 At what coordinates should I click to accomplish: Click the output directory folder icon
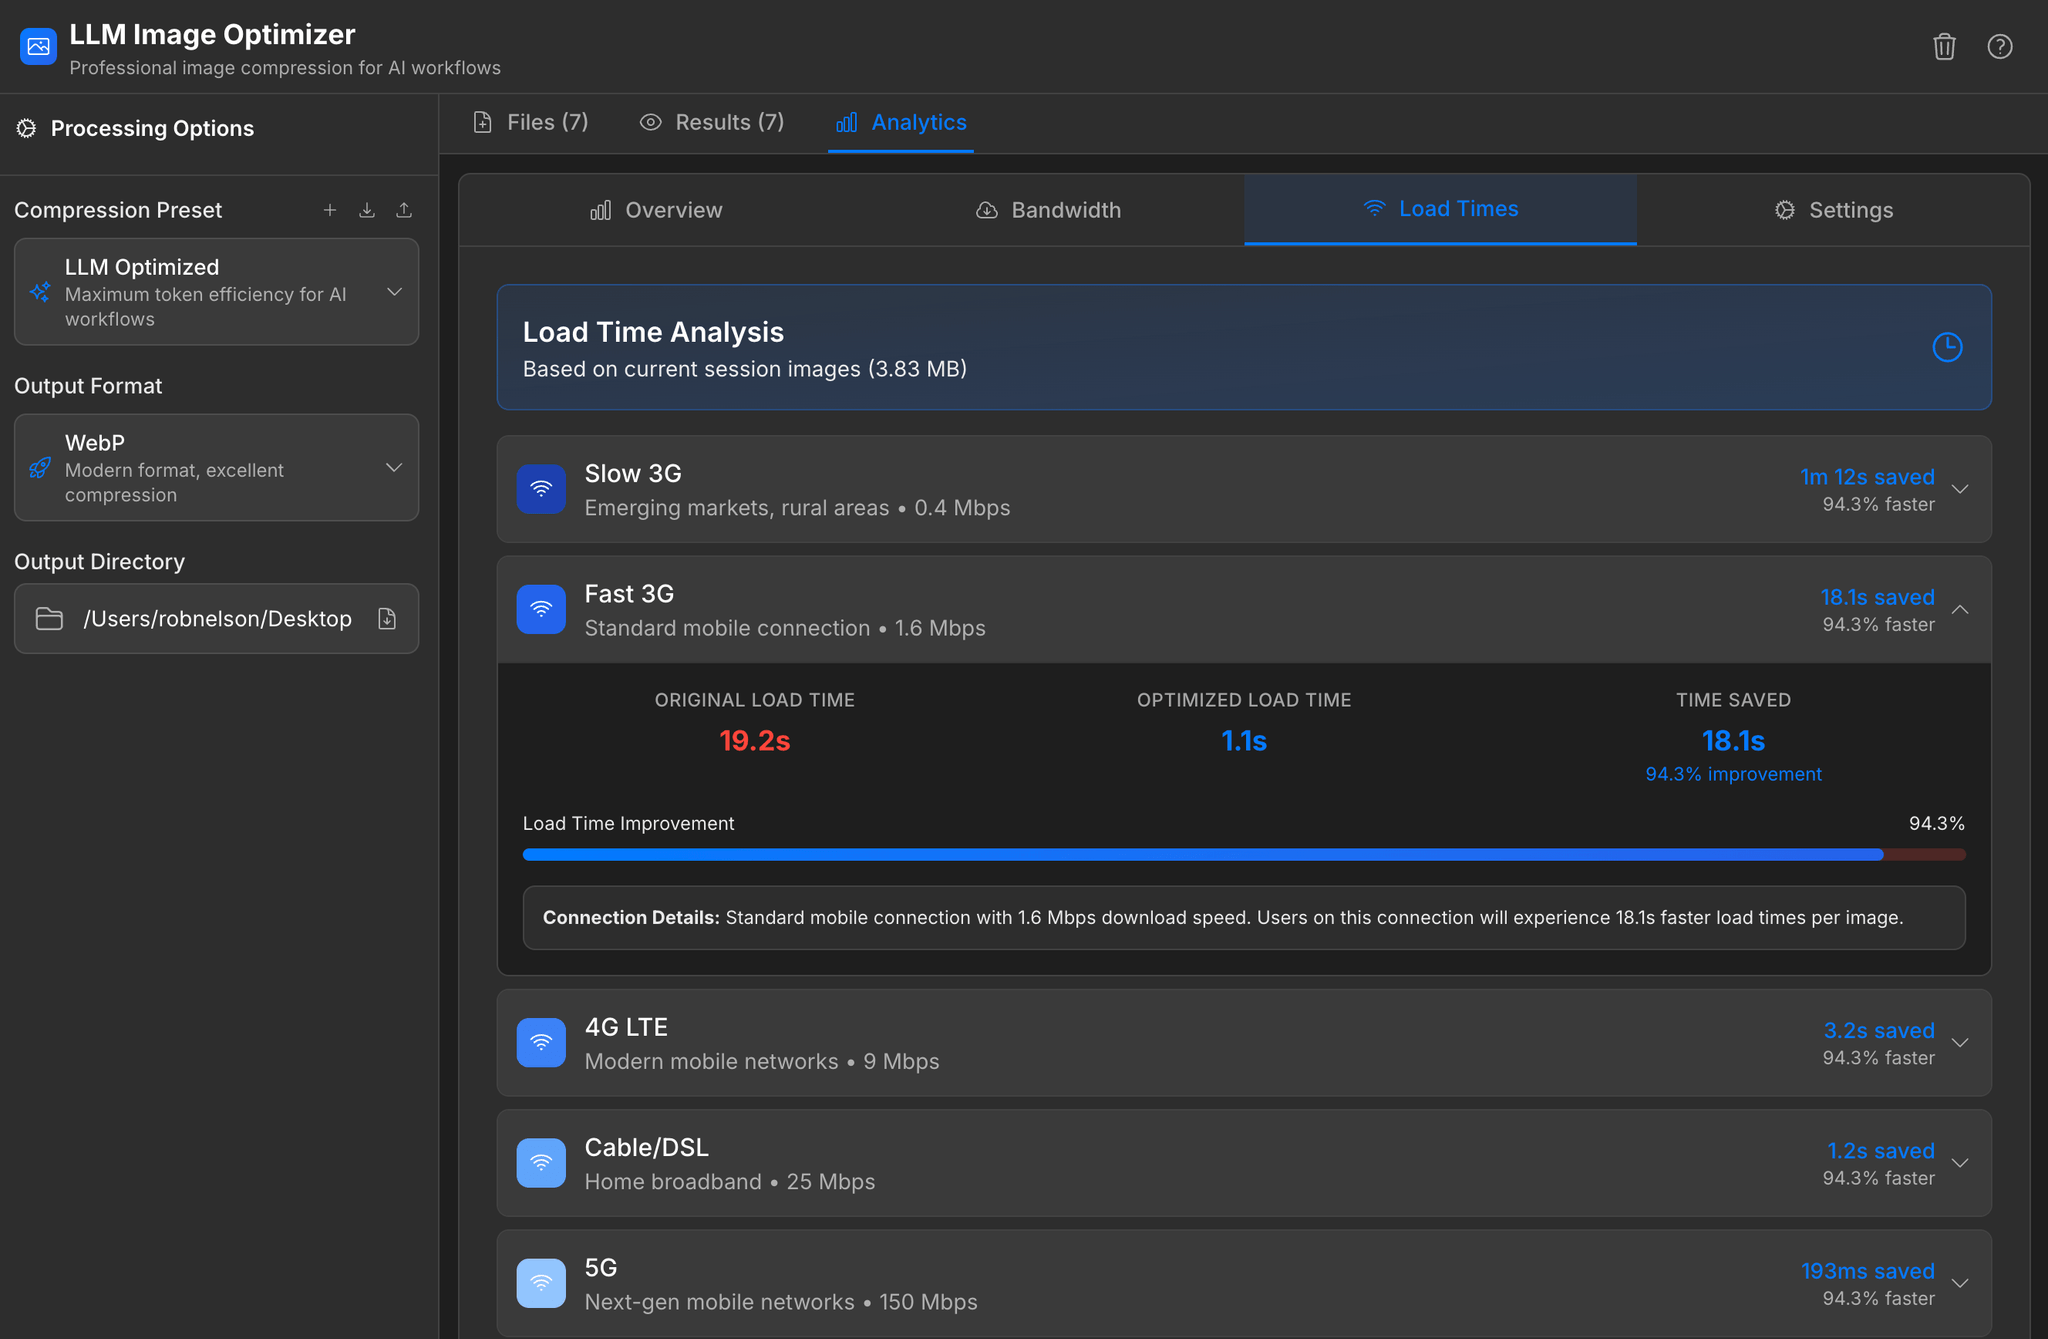[x=49, y=619]
